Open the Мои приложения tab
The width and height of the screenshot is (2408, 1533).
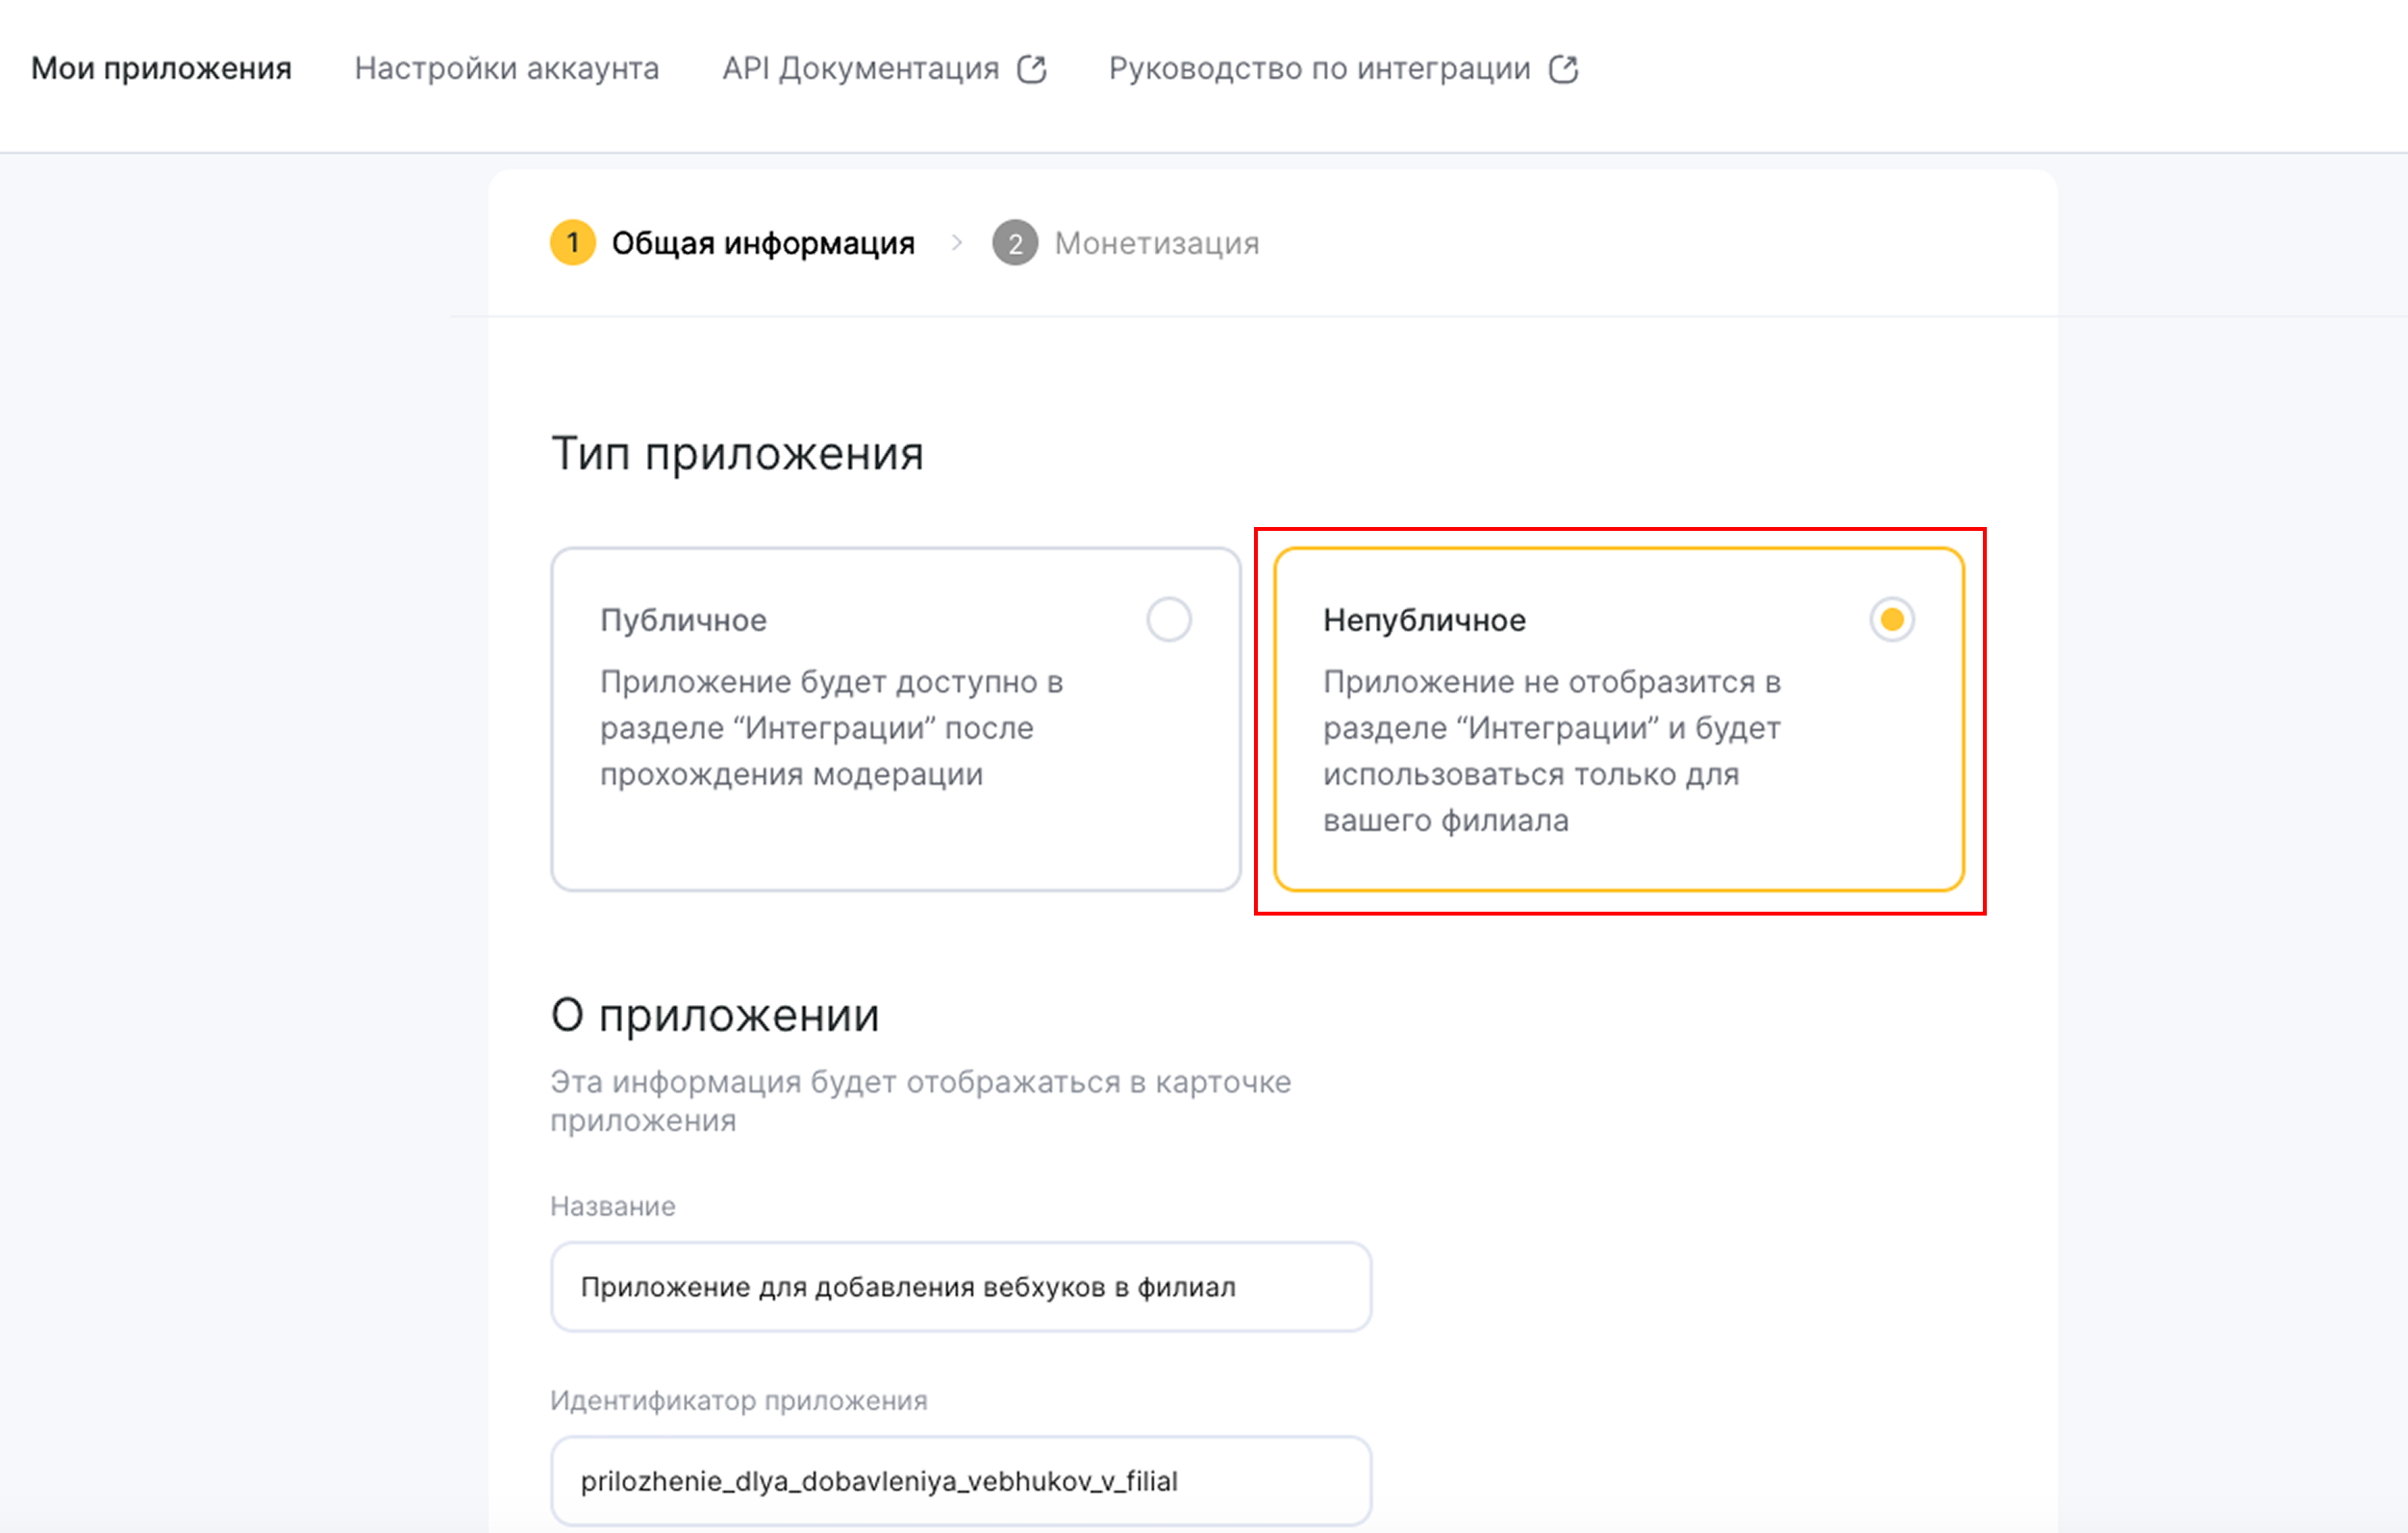(161, 68)
